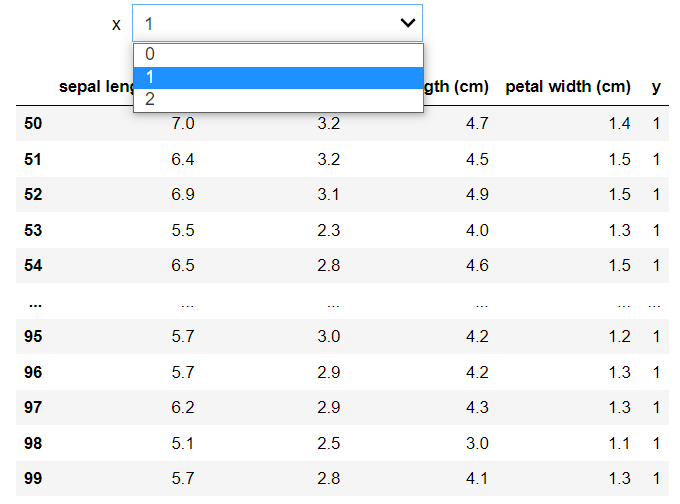Click petal width 1.2 in row 95
This screenshot has width=680, height=504.
tap(619, 336)
